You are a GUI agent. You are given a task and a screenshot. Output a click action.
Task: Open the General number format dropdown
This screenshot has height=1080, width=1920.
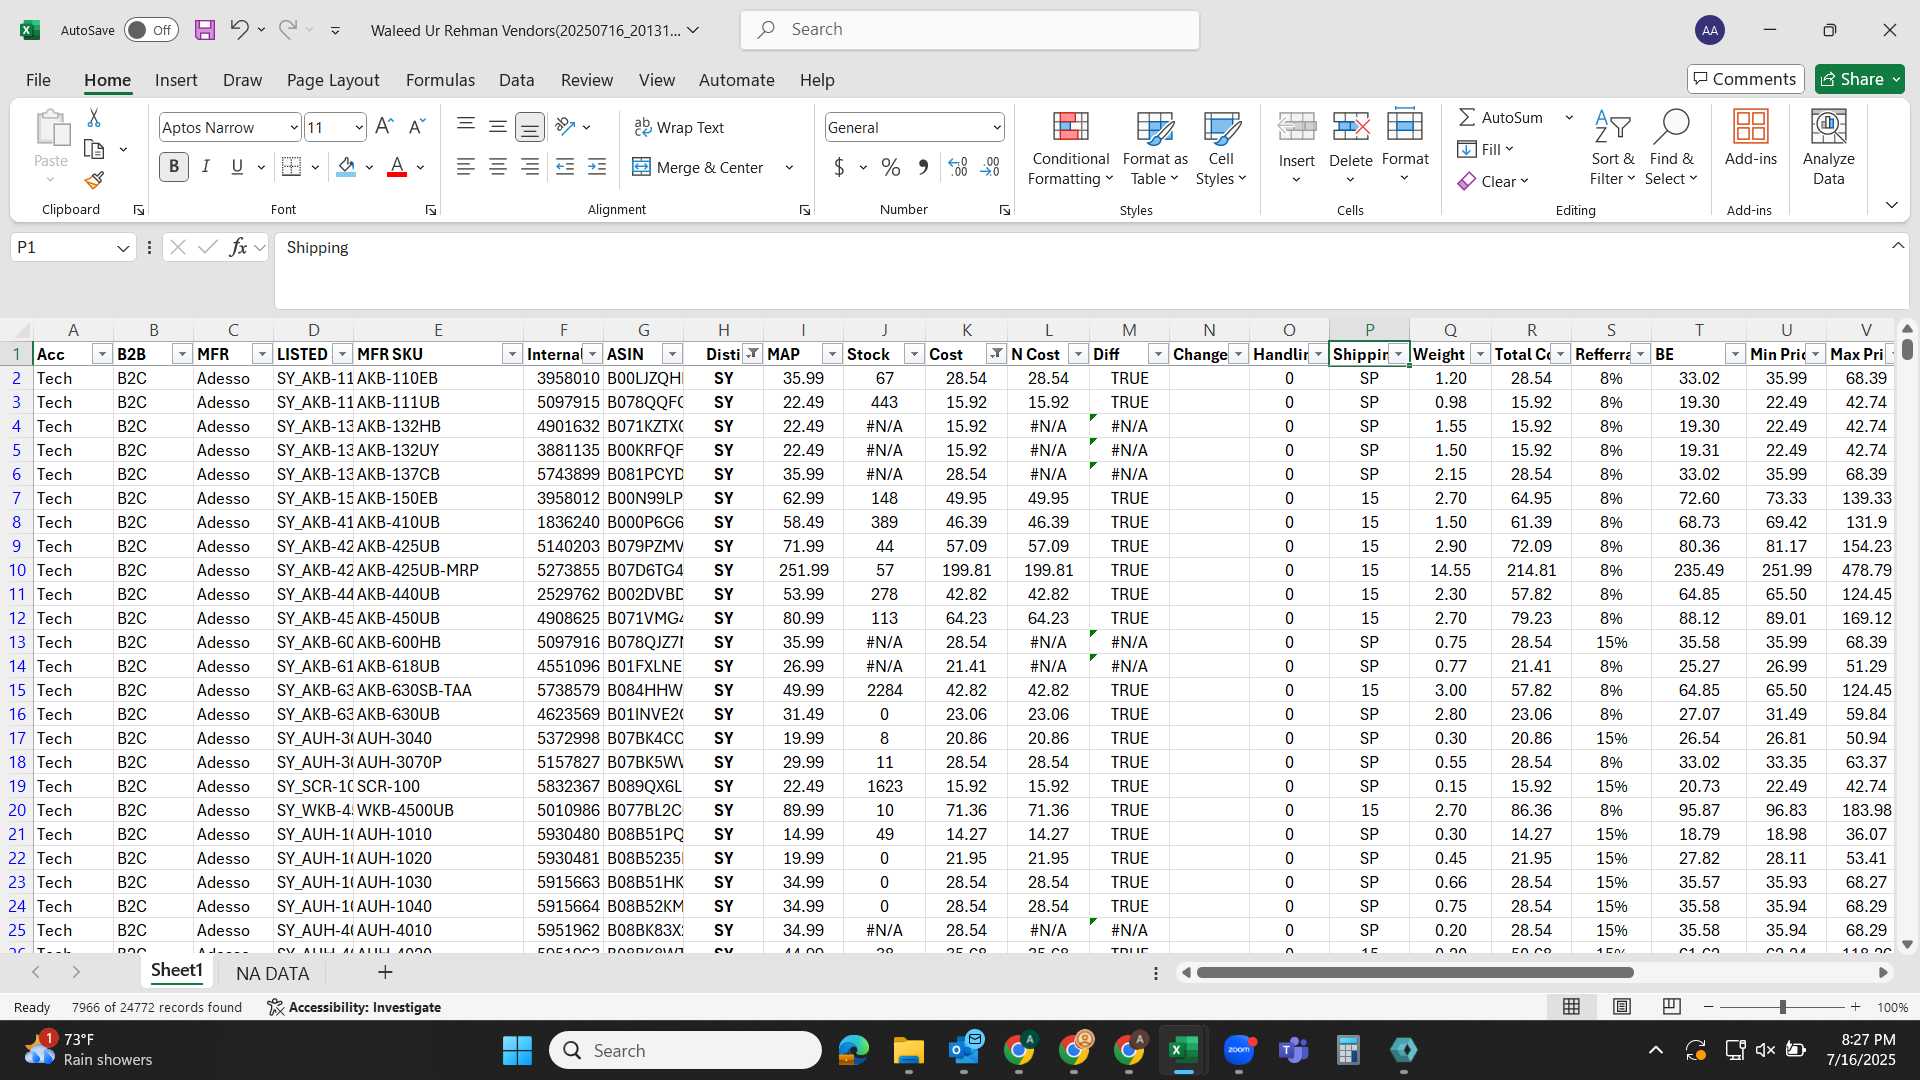997,127
